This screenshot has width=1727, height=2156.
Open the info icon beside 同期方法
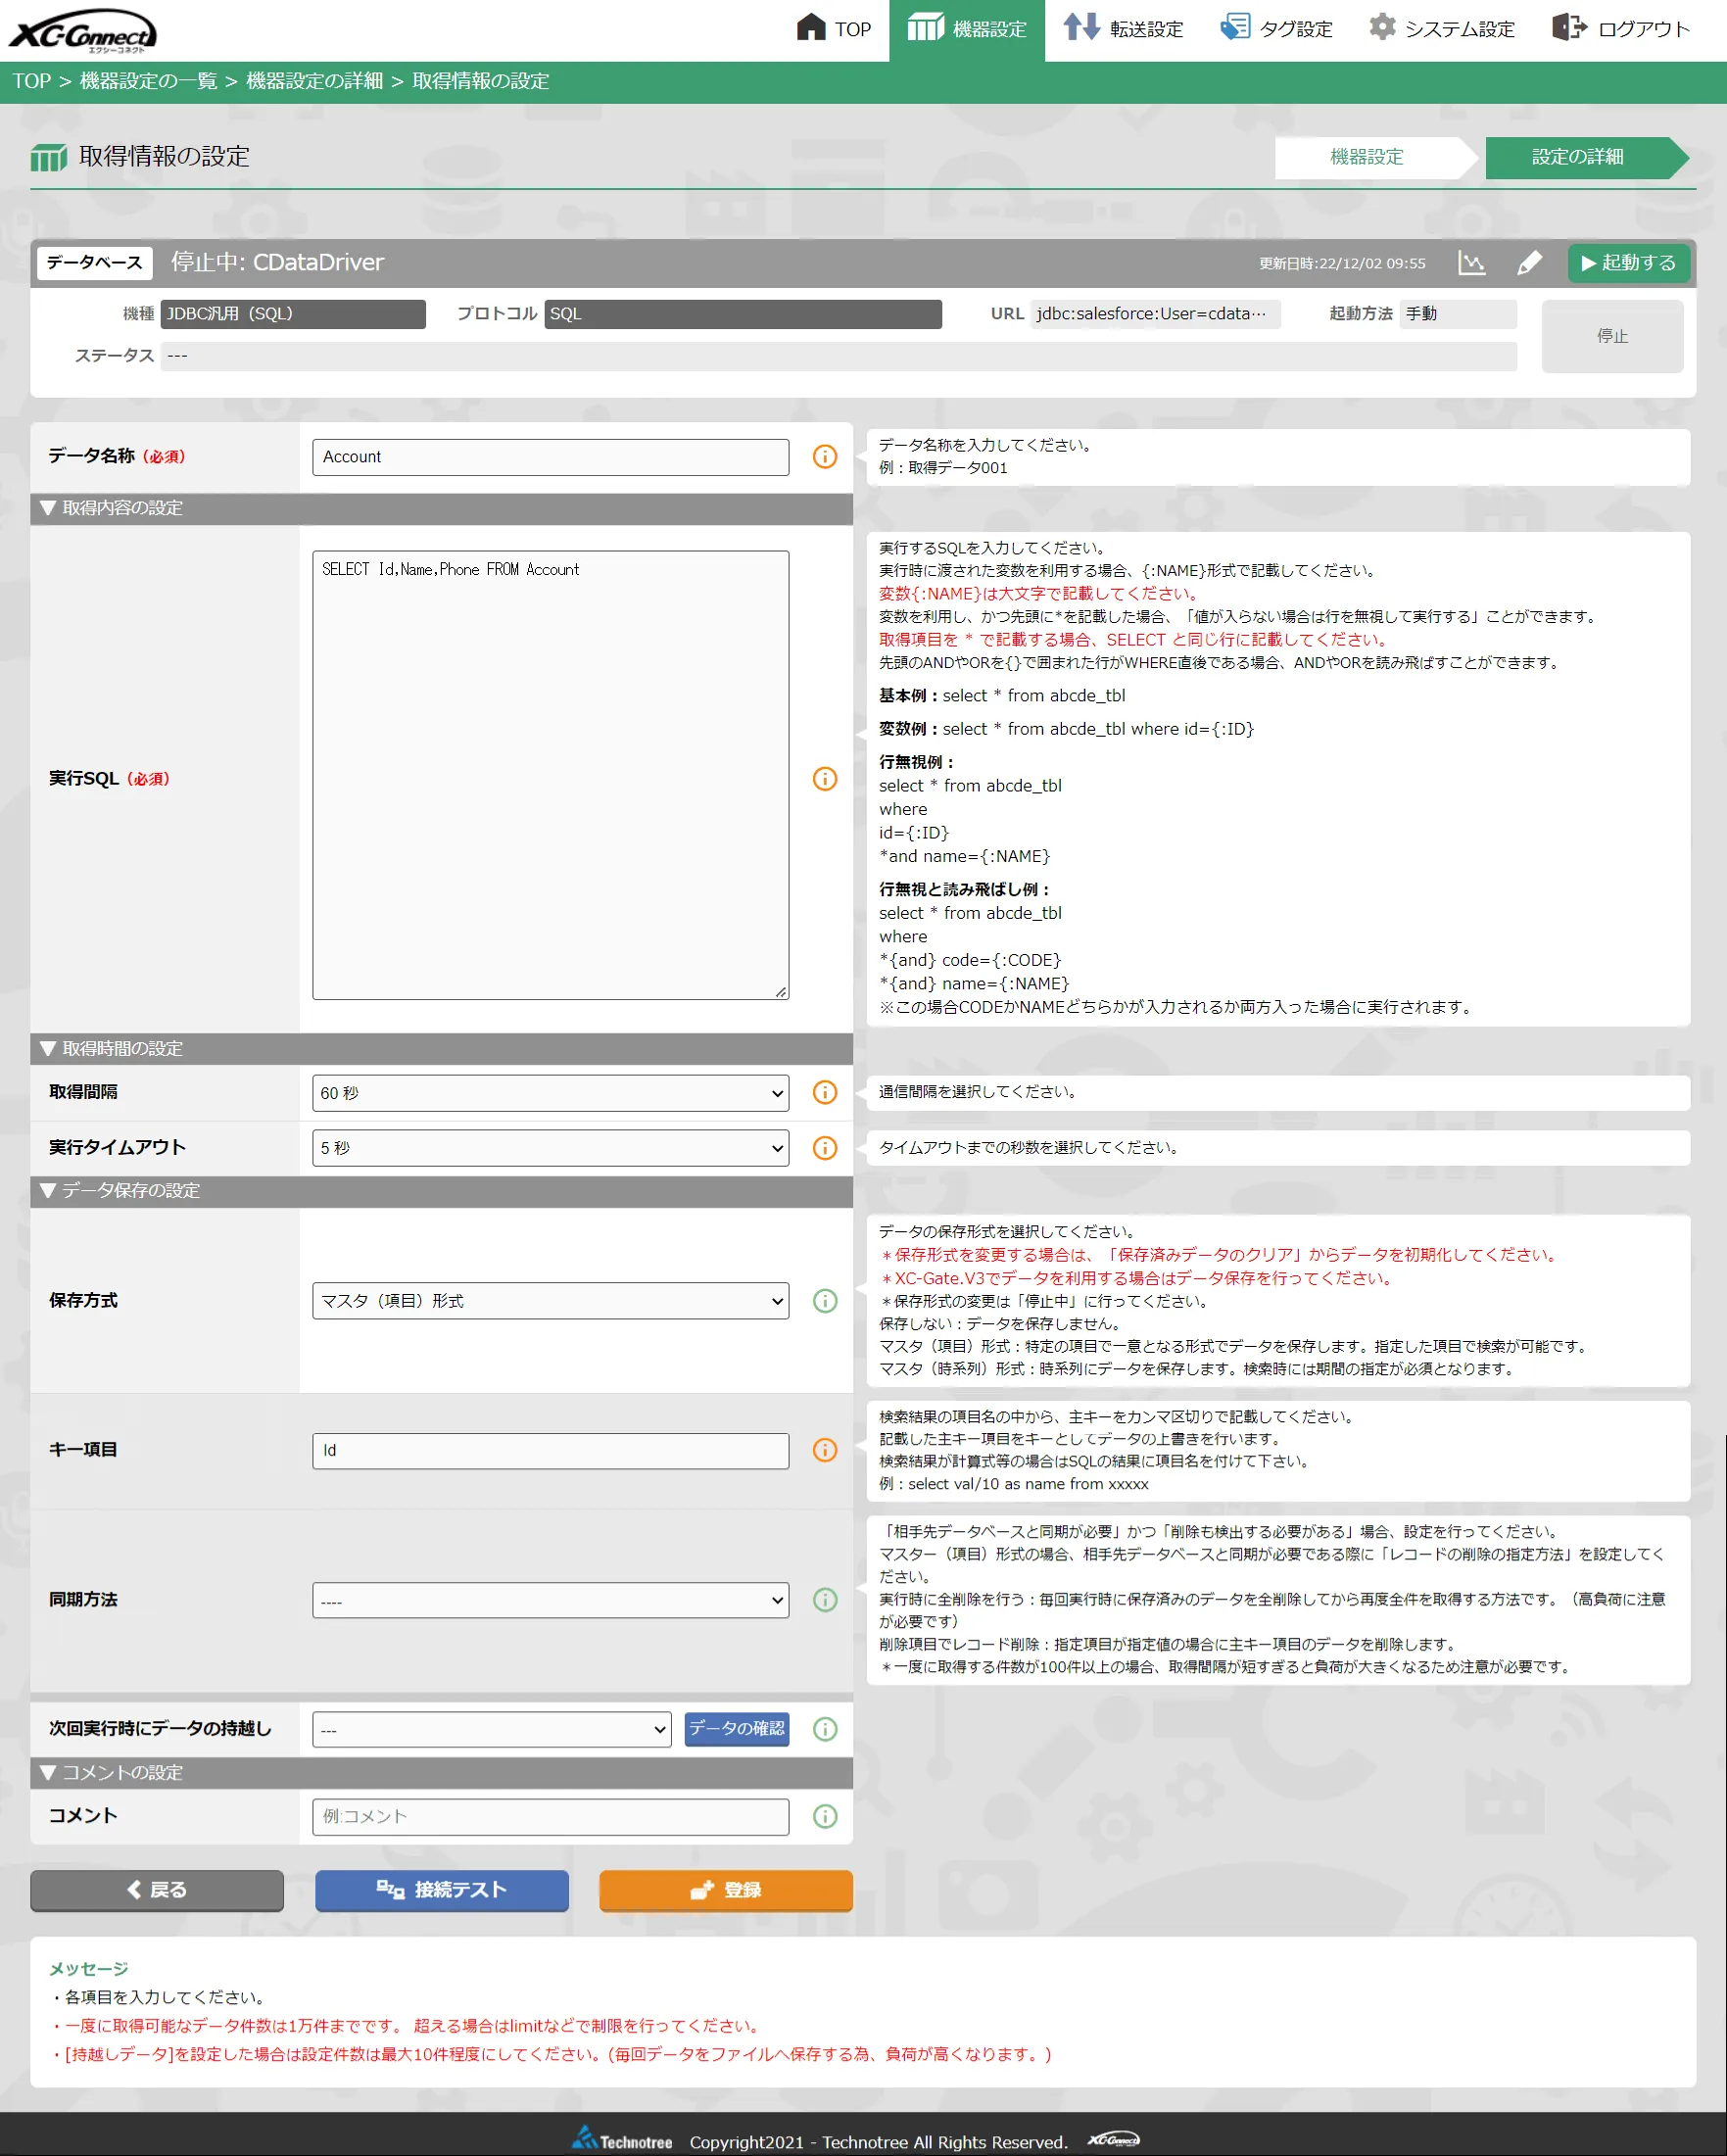[824, 1601]
